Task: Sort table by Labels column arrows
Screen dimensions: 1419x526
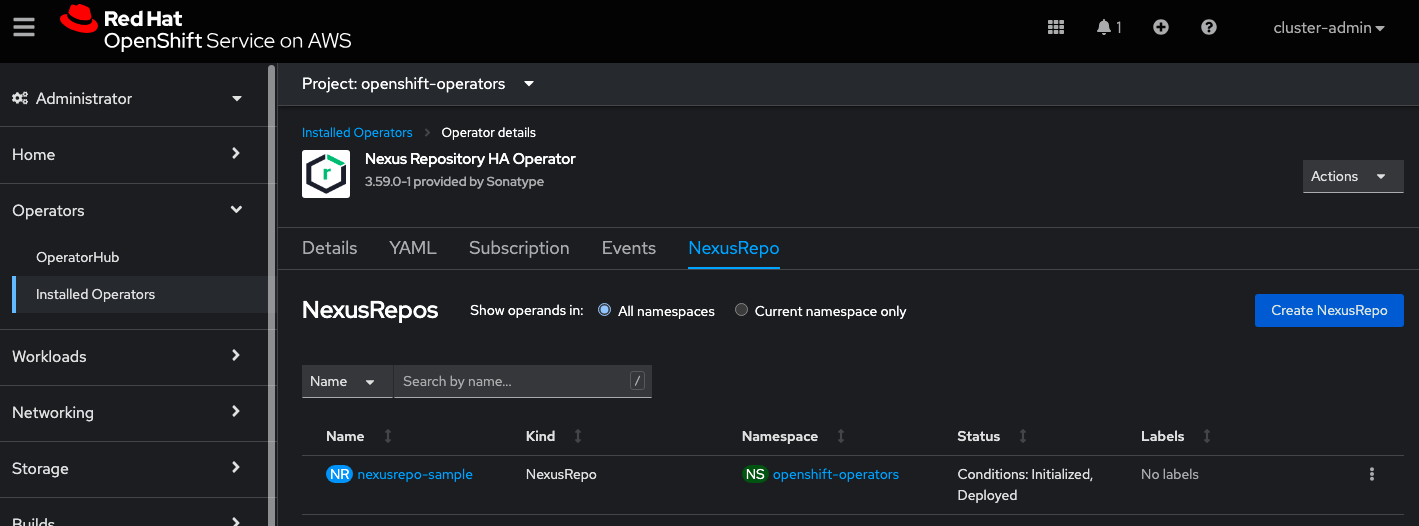Action: point(1207,437)
